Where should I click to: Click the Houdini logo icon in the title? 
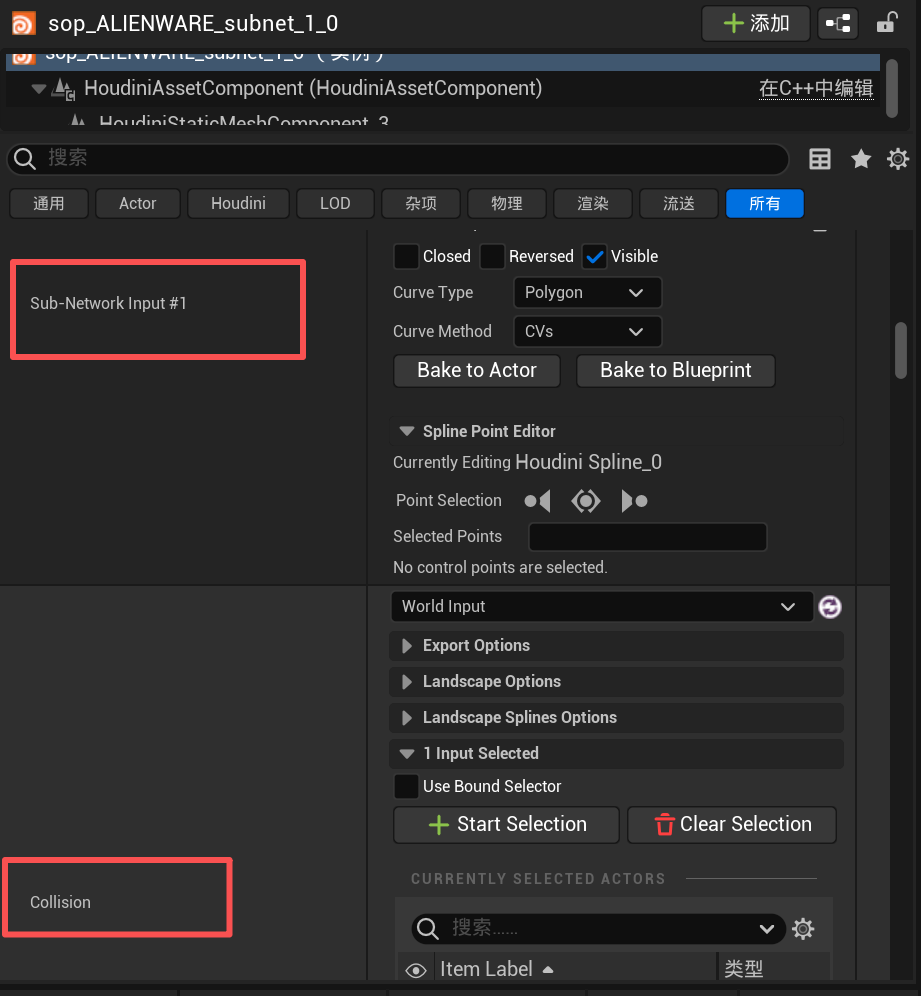point(24,24)
